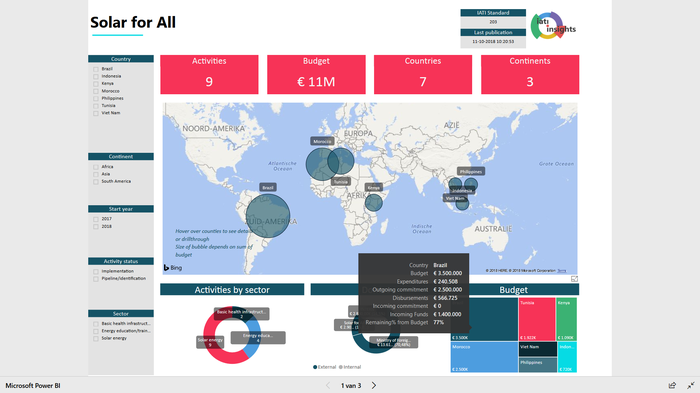Image resolution: width=700 pixels, height=393 pixels.
Task: Click the IATI insights logo
Action: pyautogui.click(x=553, y=26)
